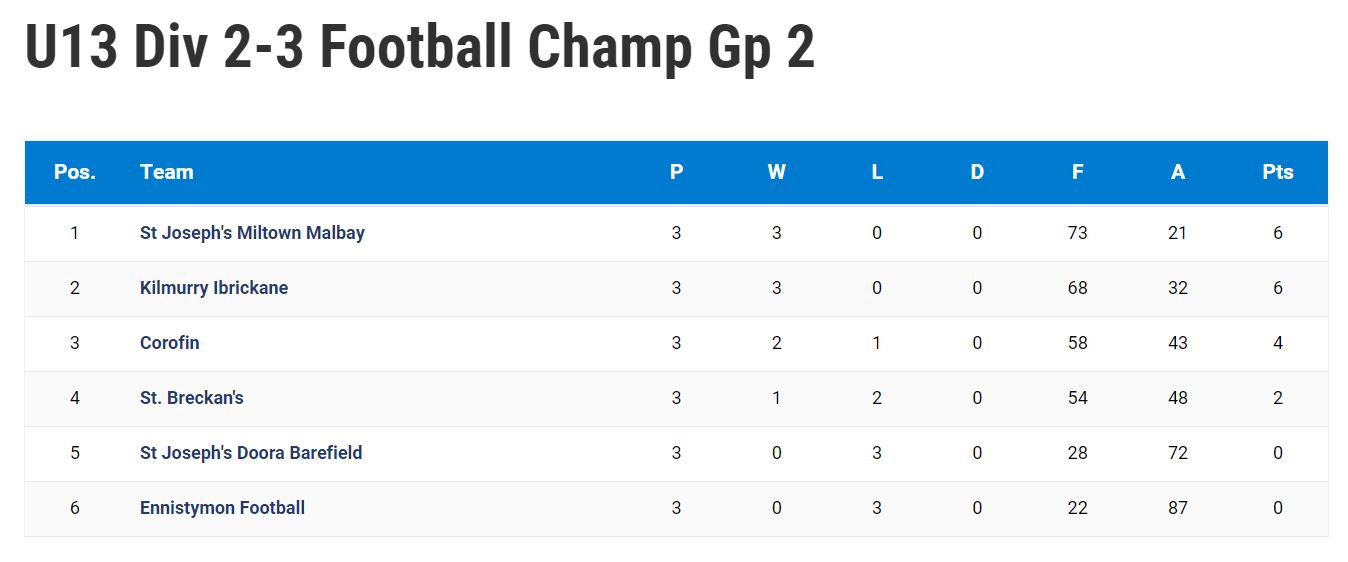This screenshot has height=562, width=1348.
Task: Click position number 5 in the table
Action: [75, 453]
